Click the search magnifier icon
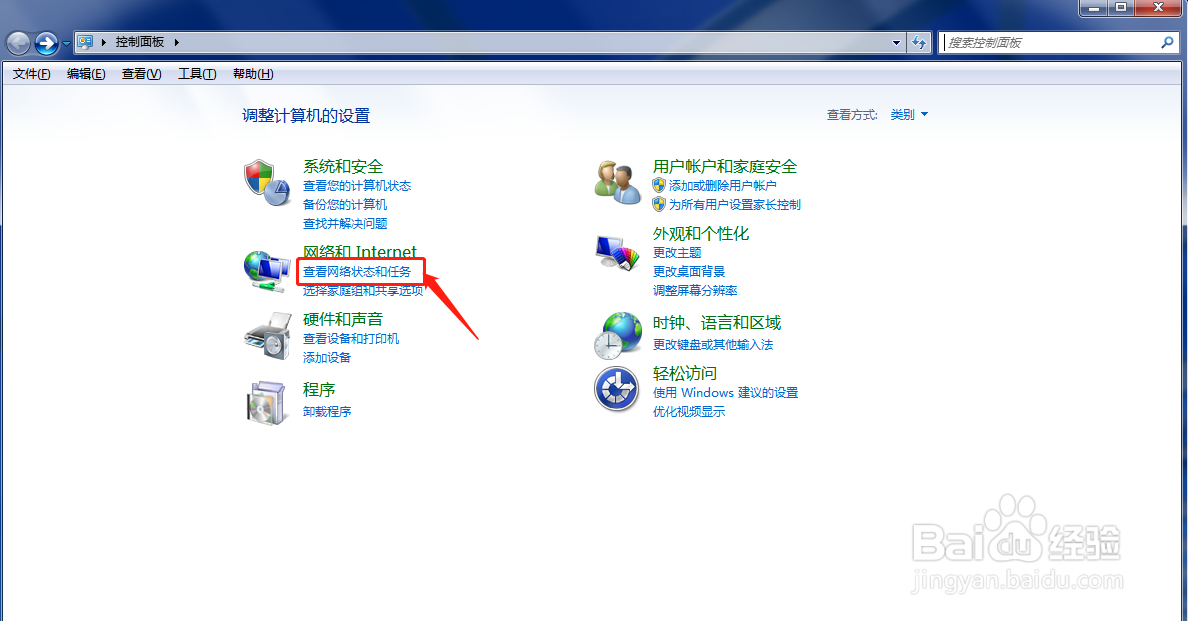 pyautogui.click(x=1167, y=43)
